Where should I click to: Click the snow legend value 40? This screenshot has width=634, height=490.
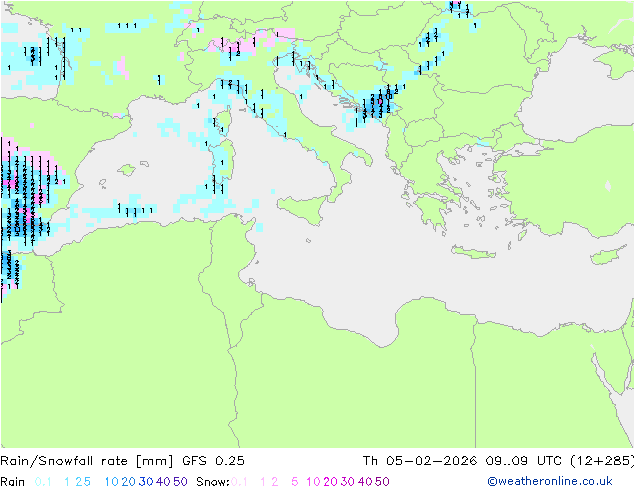pyautogui.click(x=365, y=482)
